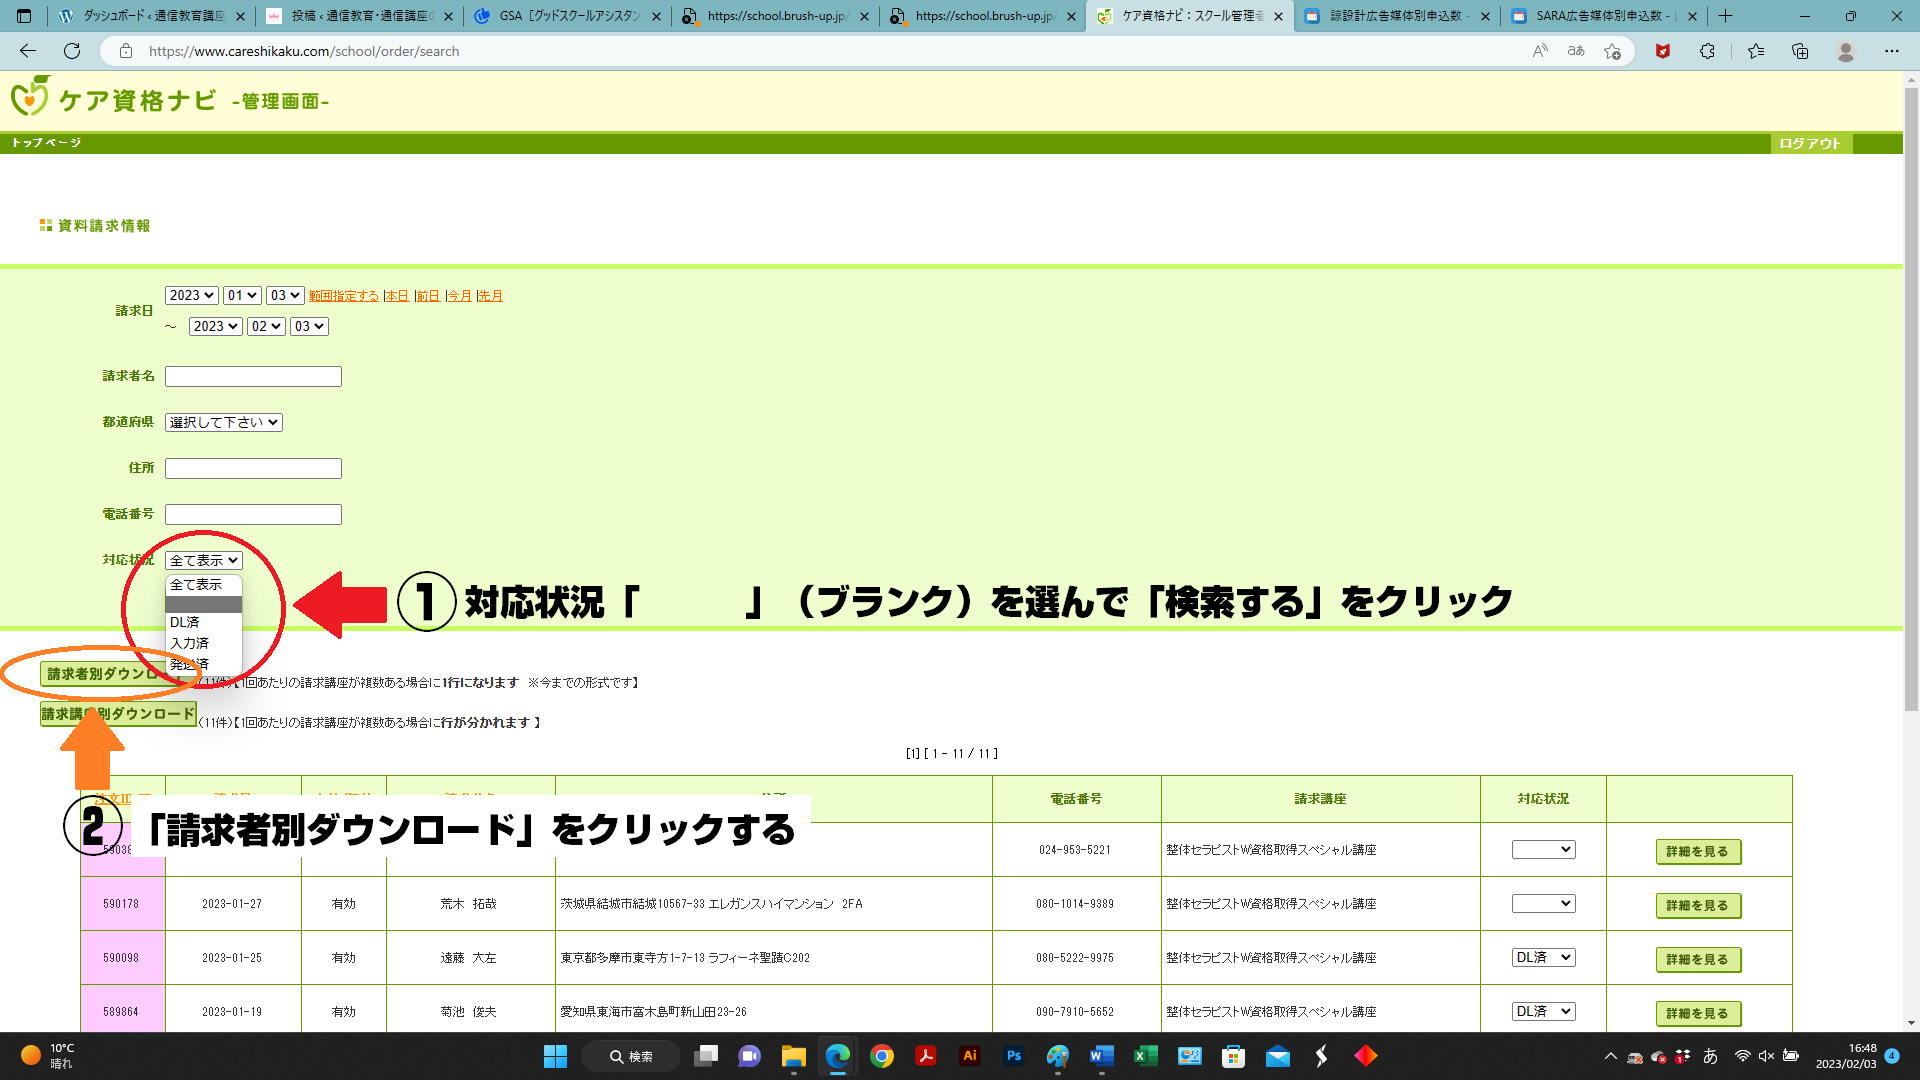Open the prefecture 選択して下さい dropdown

point(223,423)
